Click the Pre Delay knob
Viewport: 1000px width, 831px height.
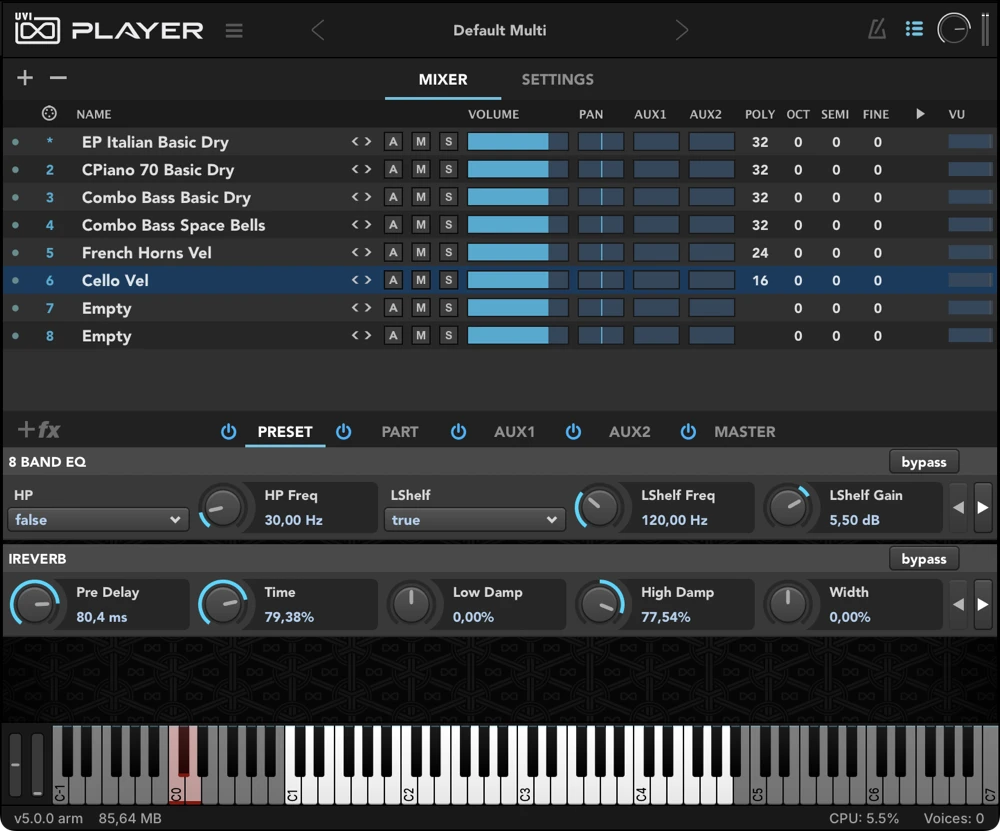pos(34,604)
